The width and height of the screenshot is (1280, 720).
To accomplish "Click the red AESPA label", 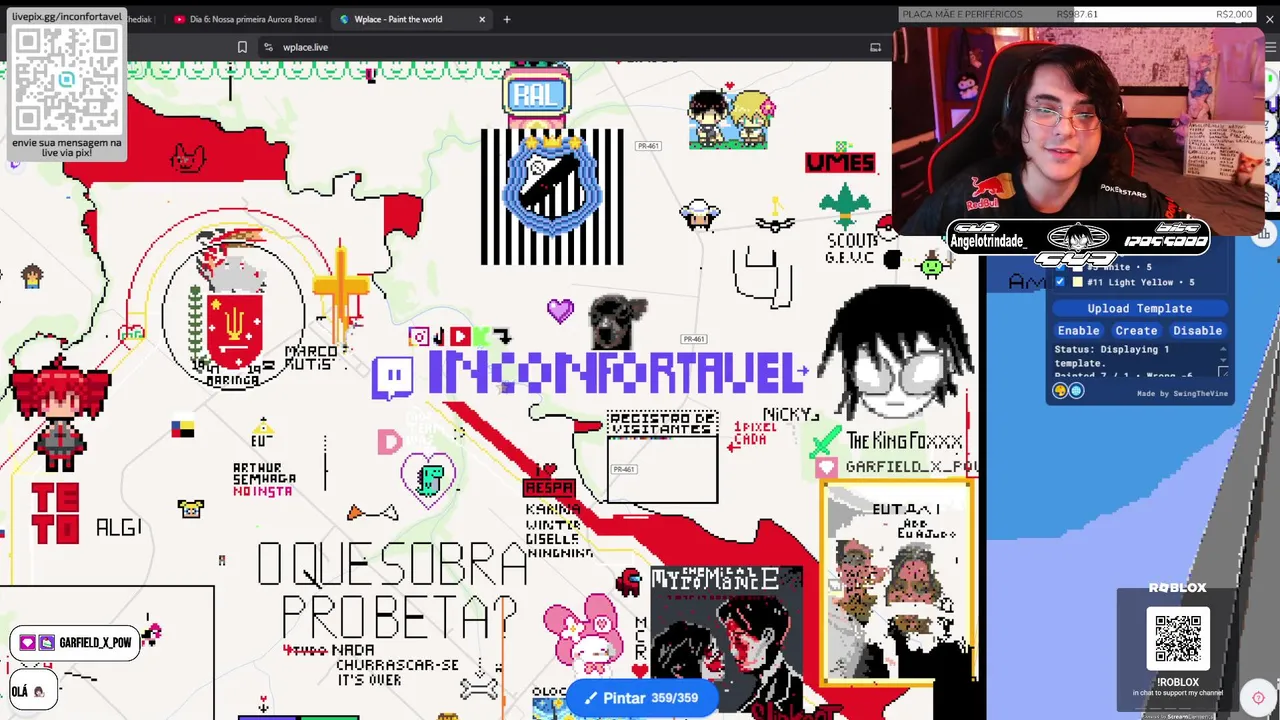I will tap(549, 487).
